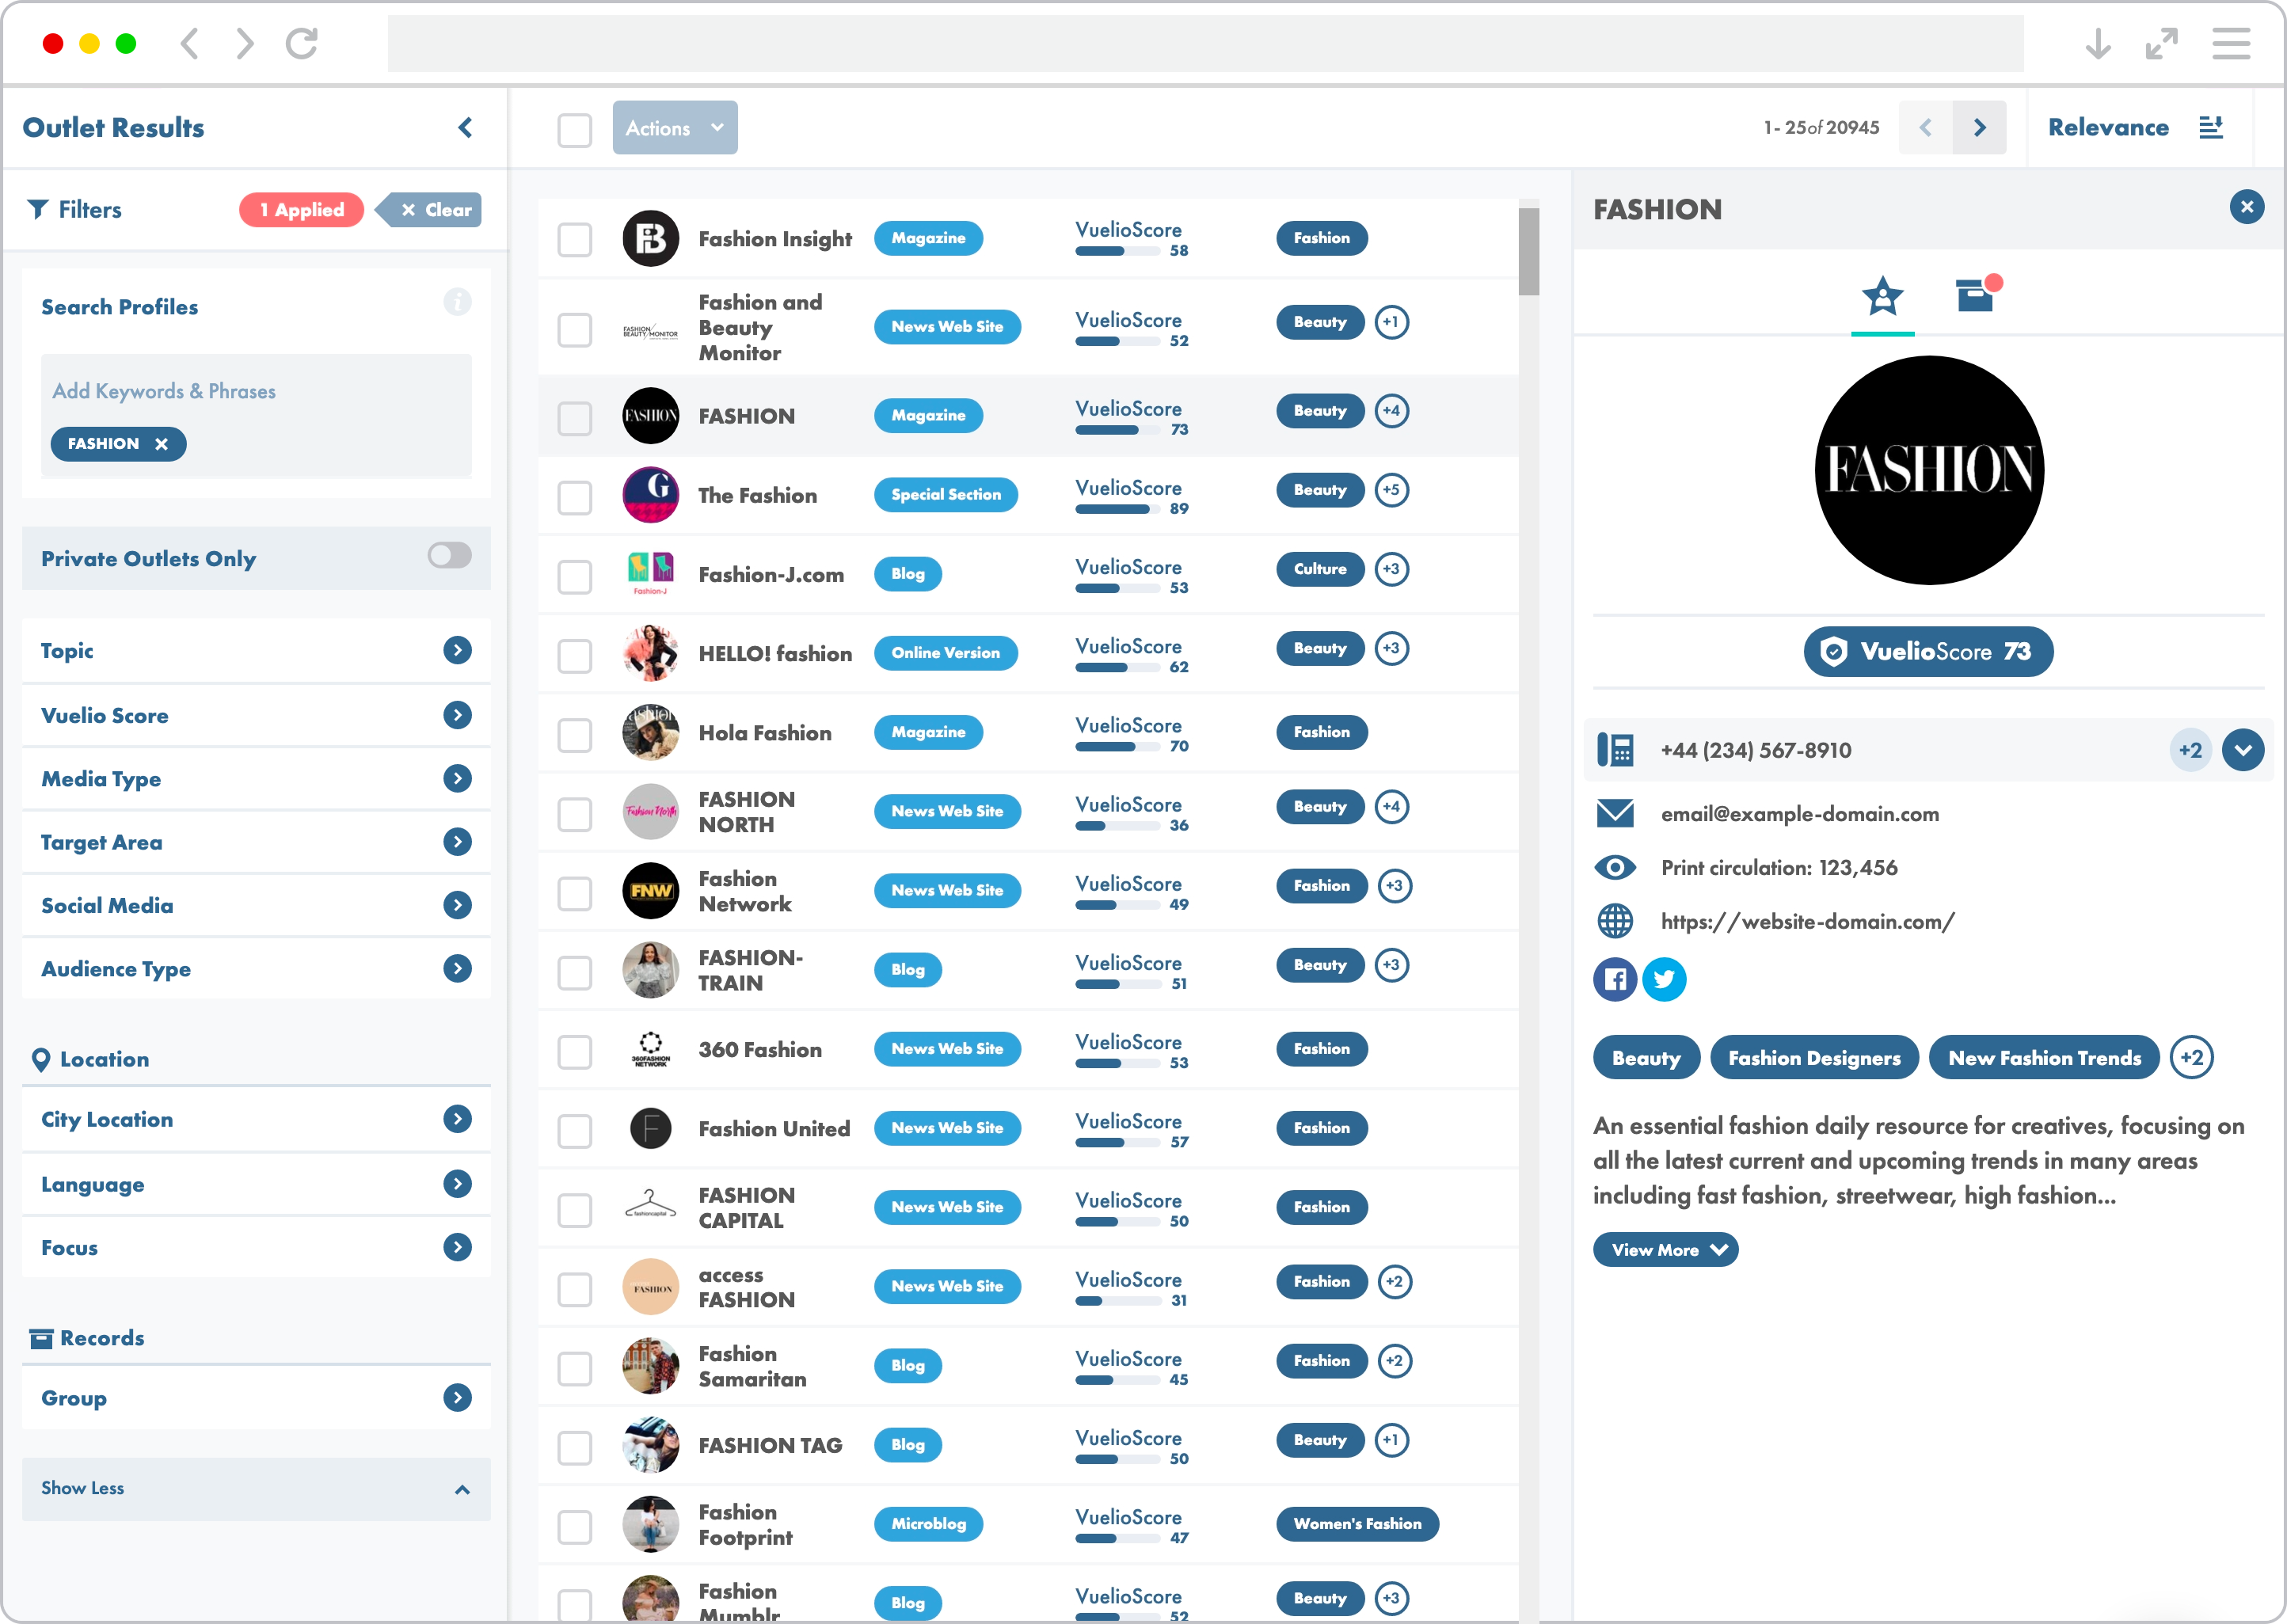Check the checkbox next to FASHION magazine
The height and width of the screenshot is (1624, 2287).
tap(575, 415)
